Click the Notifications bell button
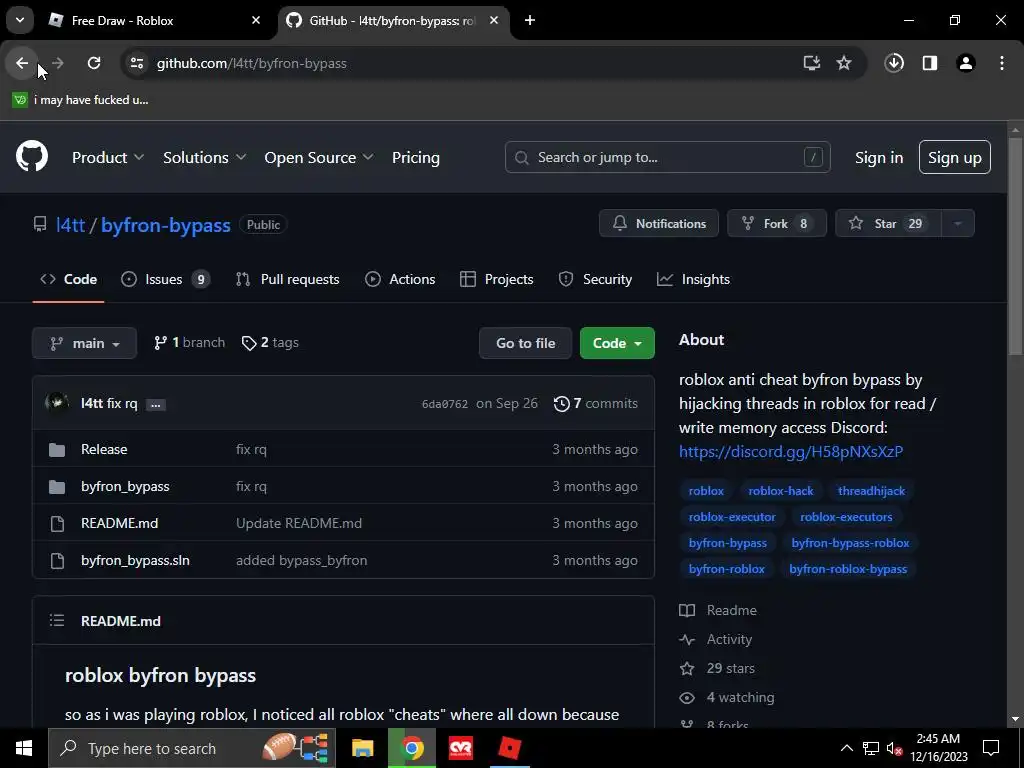The width and height of the screenshot is (1024, 768). click(659, 223)
